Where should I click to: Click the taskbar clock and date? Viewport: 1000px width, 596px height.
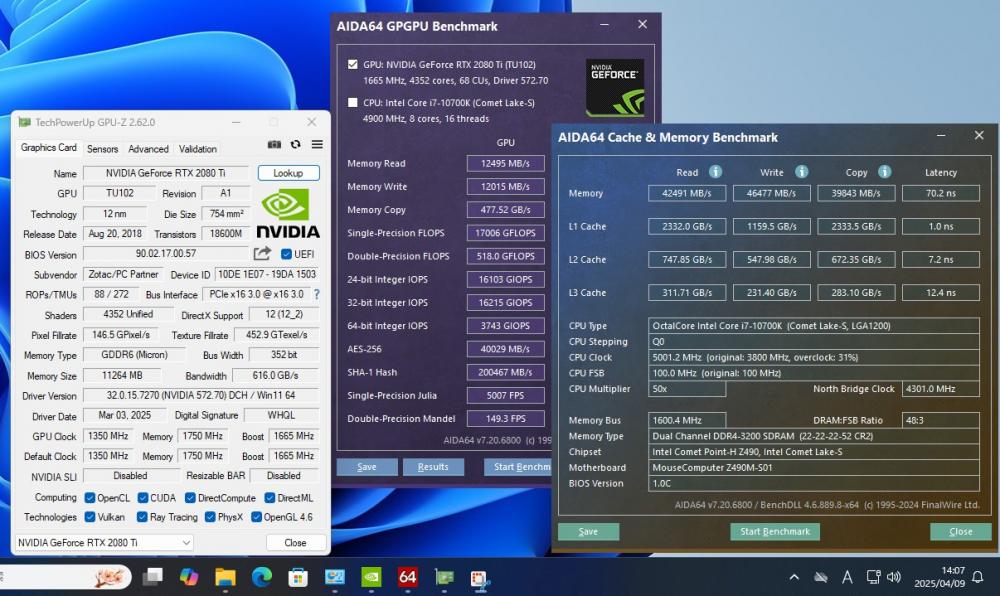click(x=939, y=577)
